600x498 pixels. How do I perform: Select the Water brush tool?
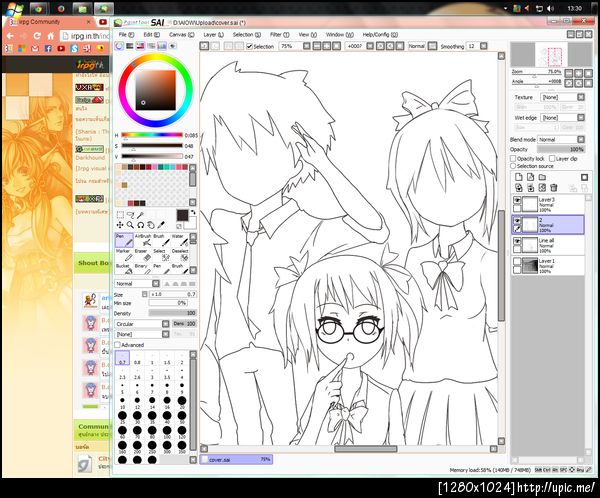[x=179, y=240]
